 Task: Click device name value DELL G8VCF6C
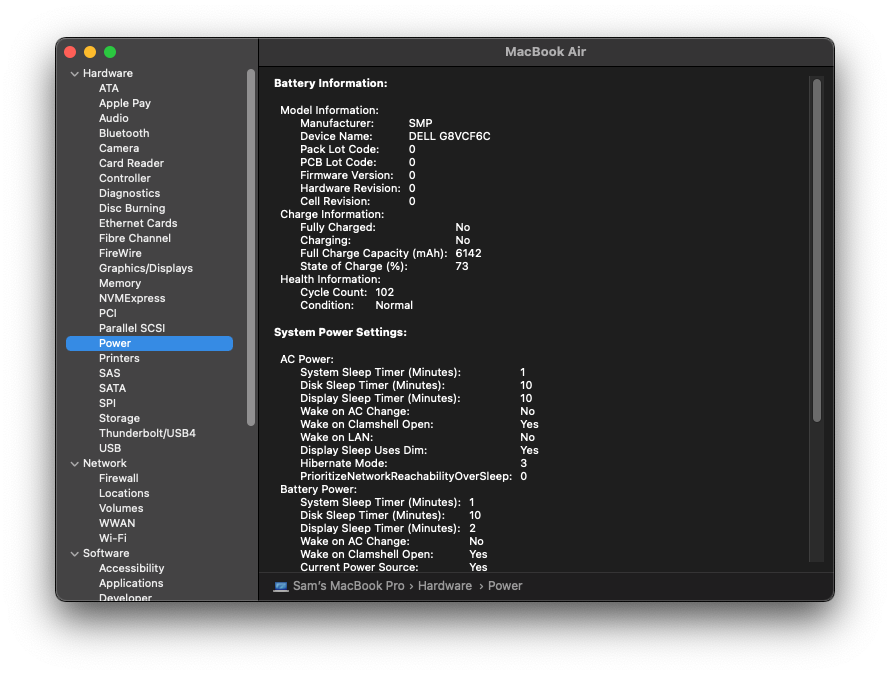(x=449, y=136)
